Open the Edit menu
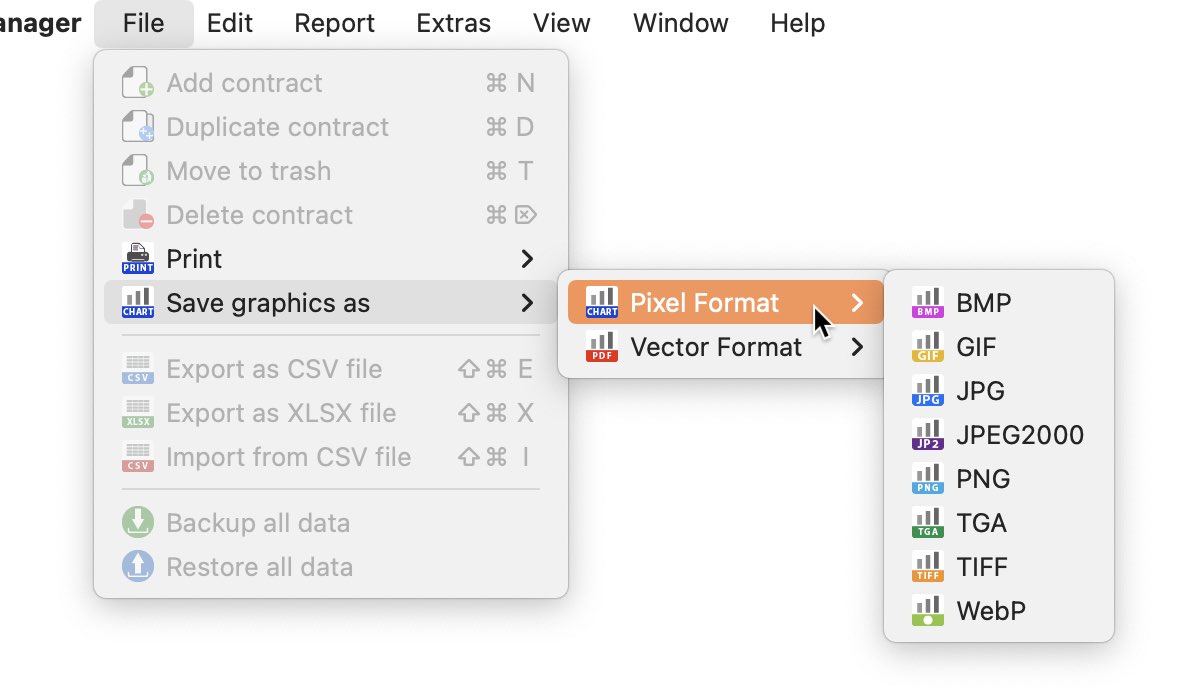The height and width of the screenshot is (700, 1200). tap(230, 23)
